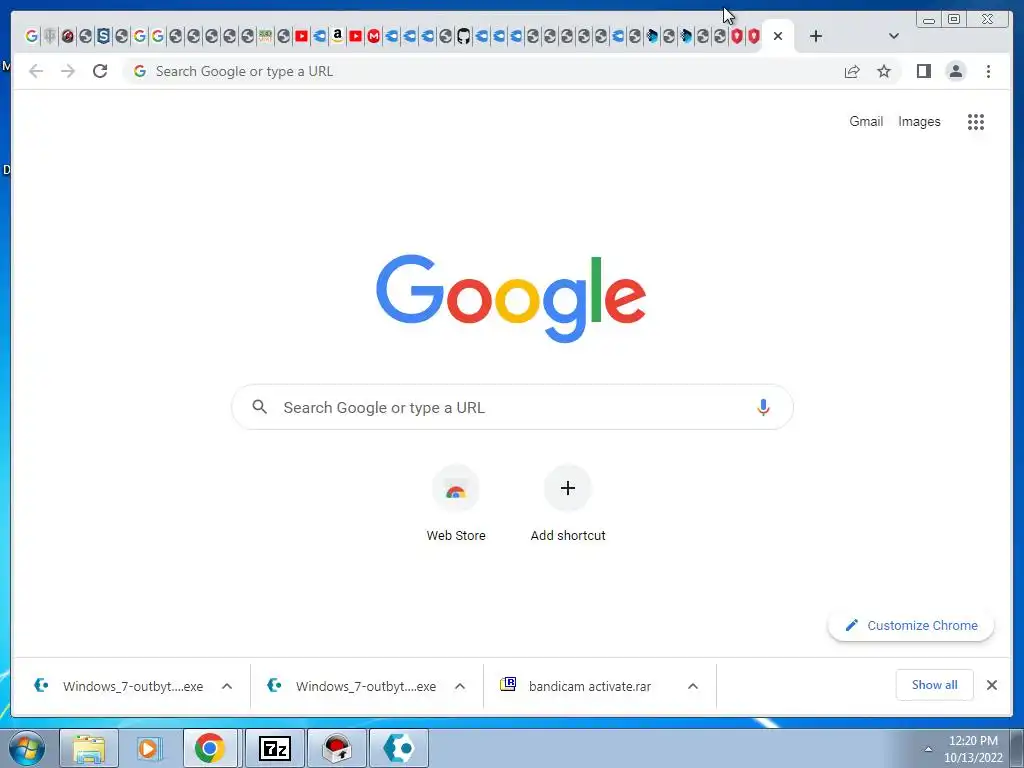Expand options for first Windows_7-outbyt download

[x=227, y=686]
